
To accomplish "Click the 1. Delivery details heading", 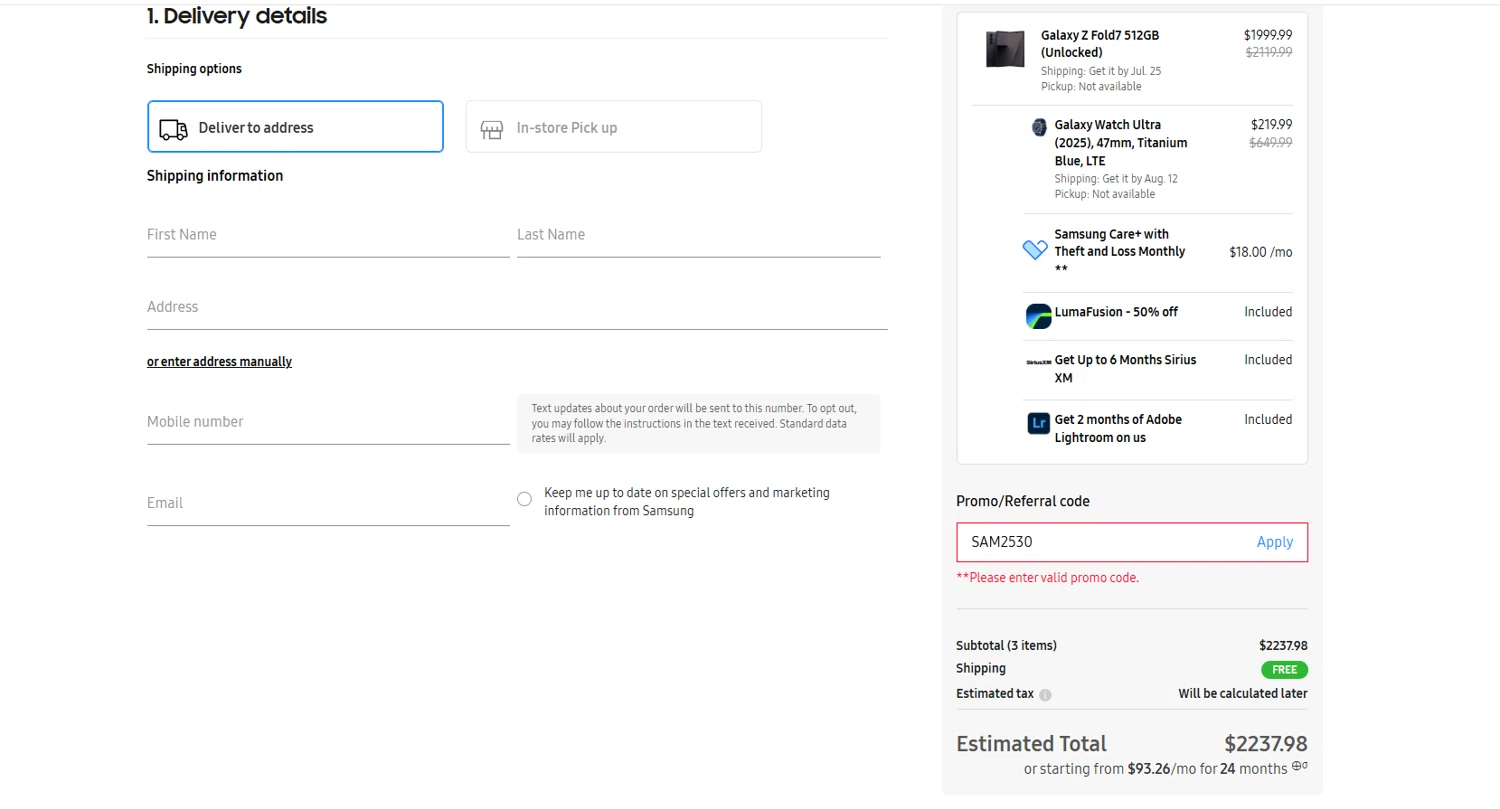I will coord(237,16).
